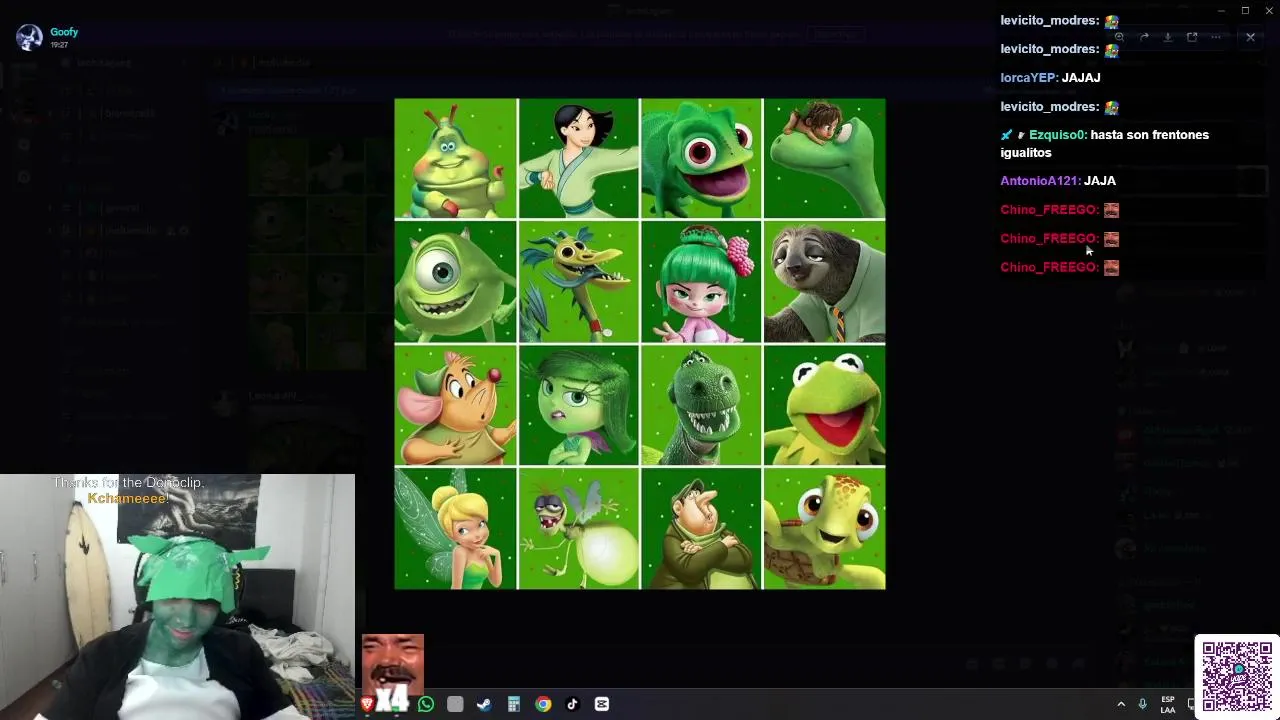Download the image with the download icon
The height and width of the screenshot is (720, 1280).
point(1168,37)
